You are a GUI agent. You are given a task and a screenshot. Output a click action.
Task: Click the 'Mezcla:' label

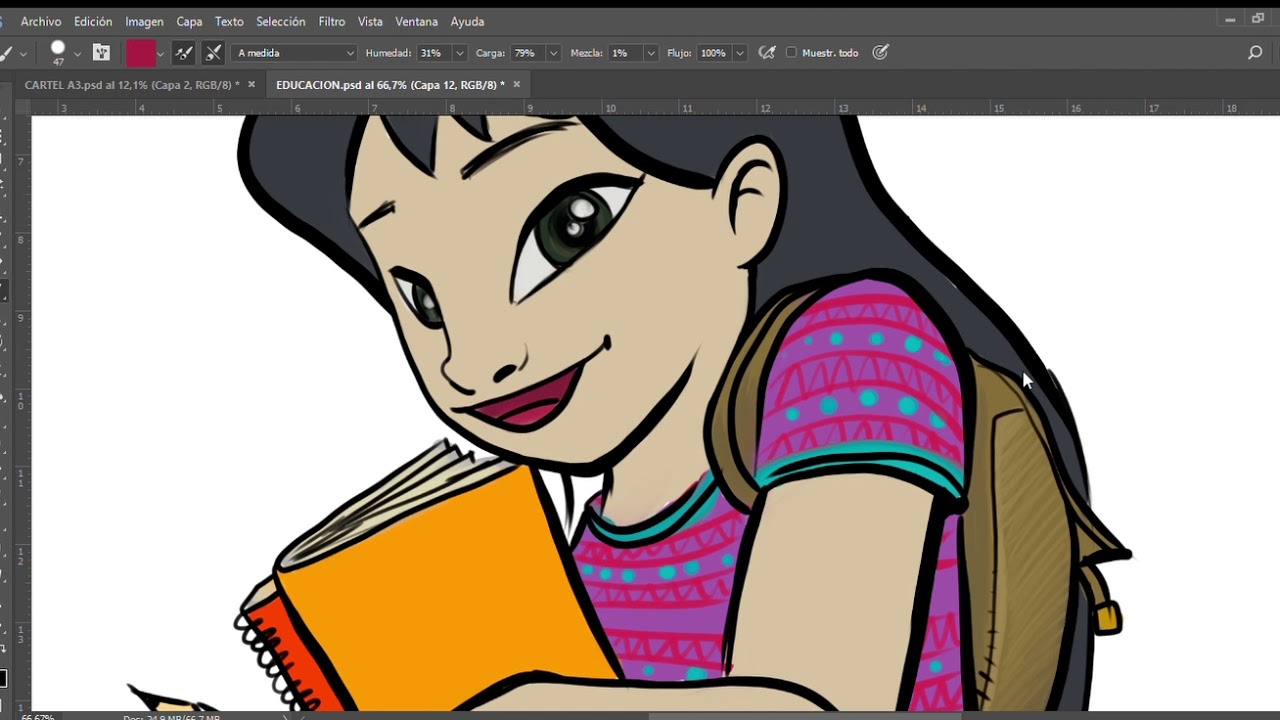click(586, 53)
